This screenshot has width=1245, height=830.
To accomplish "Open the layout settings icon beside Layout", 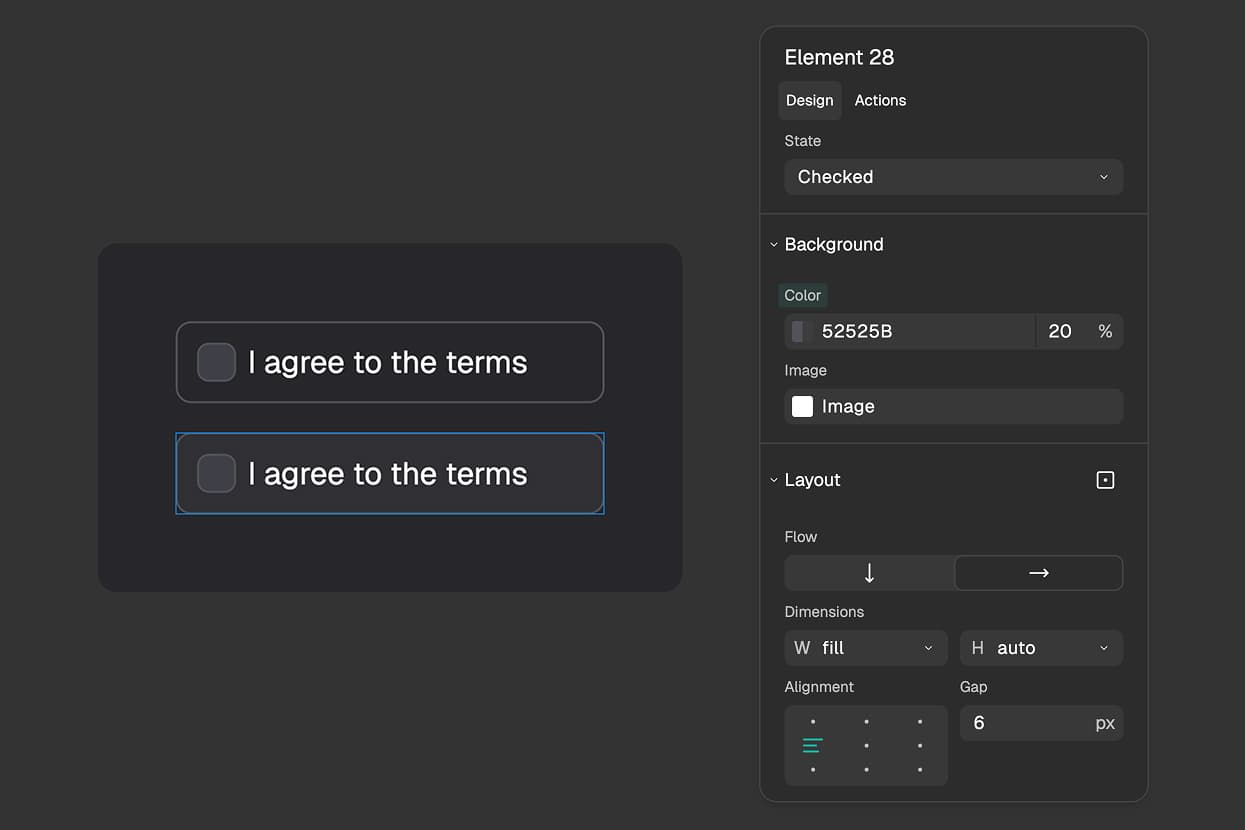I will pyautogui.click(x=1104, y=480).
